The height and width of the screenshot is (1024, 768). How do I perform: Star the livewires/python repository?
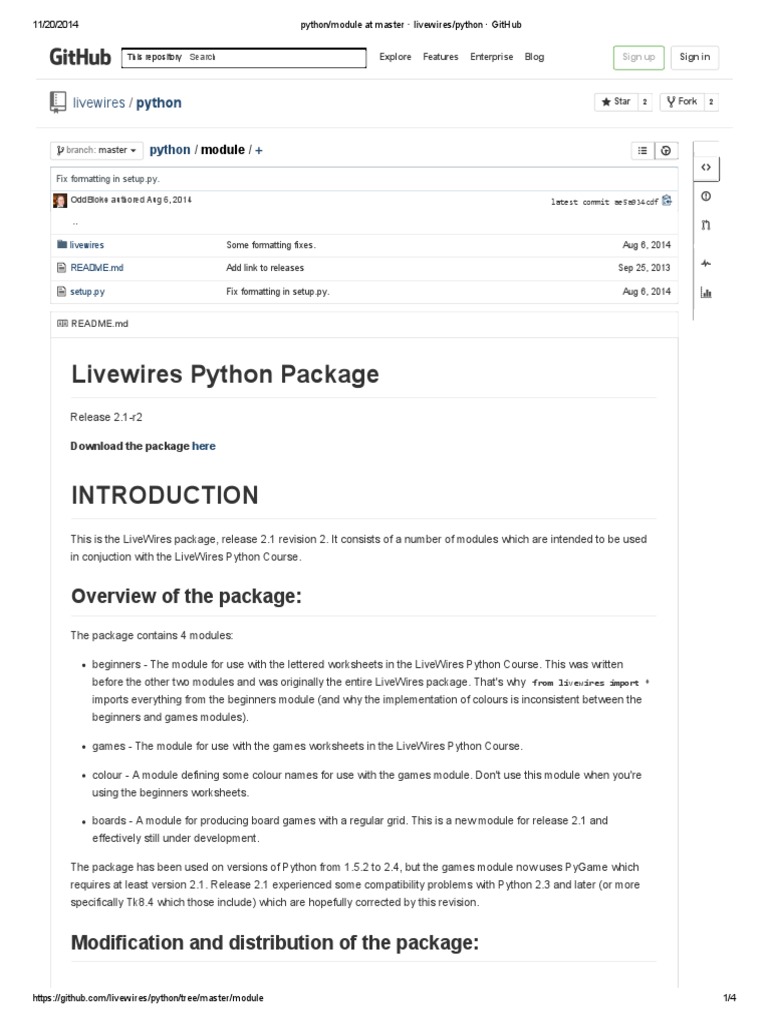point(615,102)
